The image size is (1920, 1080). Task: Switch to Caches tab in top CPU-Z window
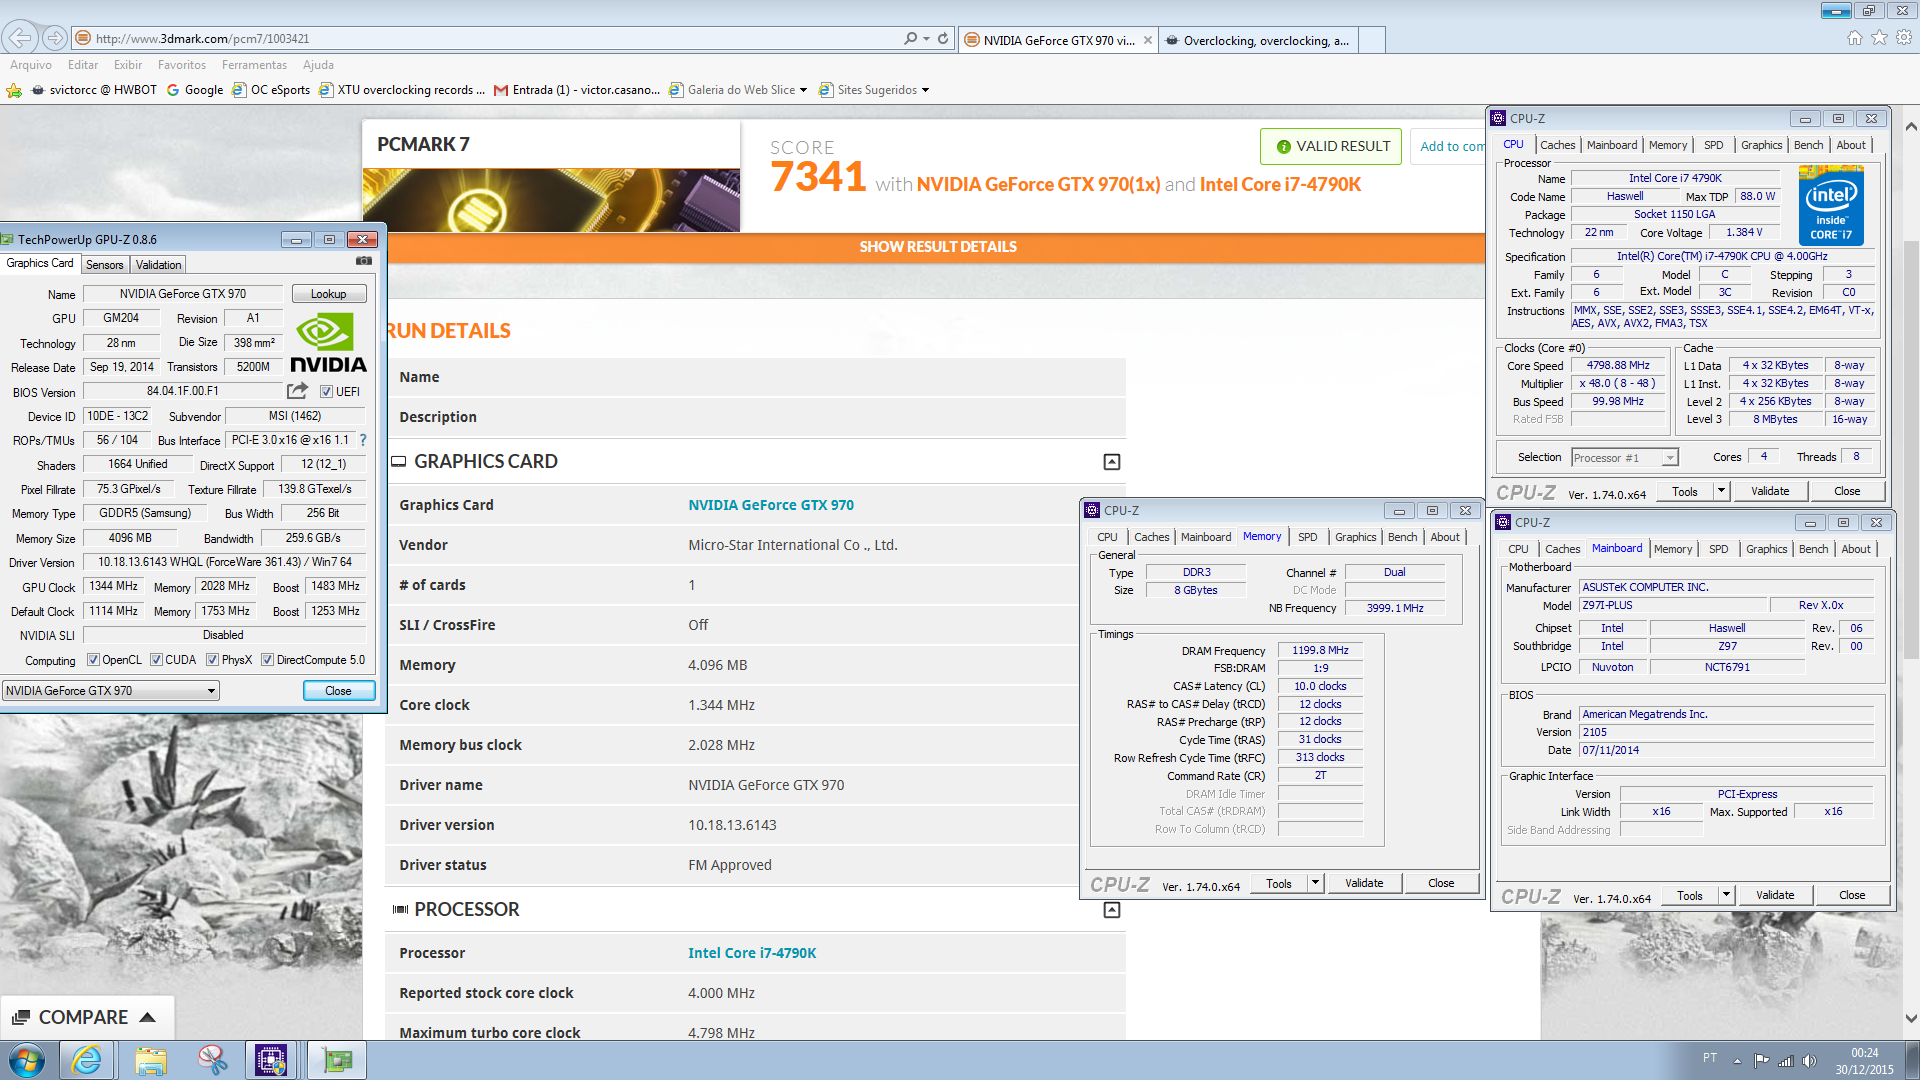pos(1557,145)
